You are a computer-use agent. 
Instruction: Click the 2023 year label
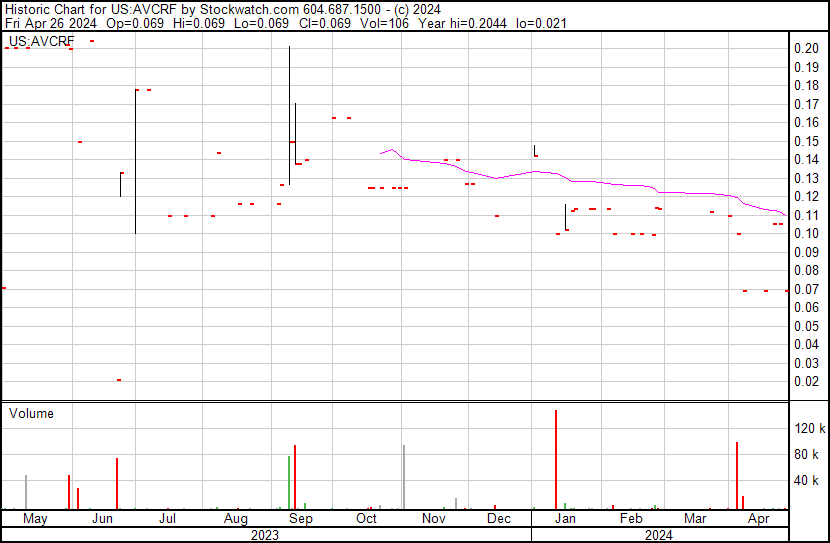click(x=265, y=535)
